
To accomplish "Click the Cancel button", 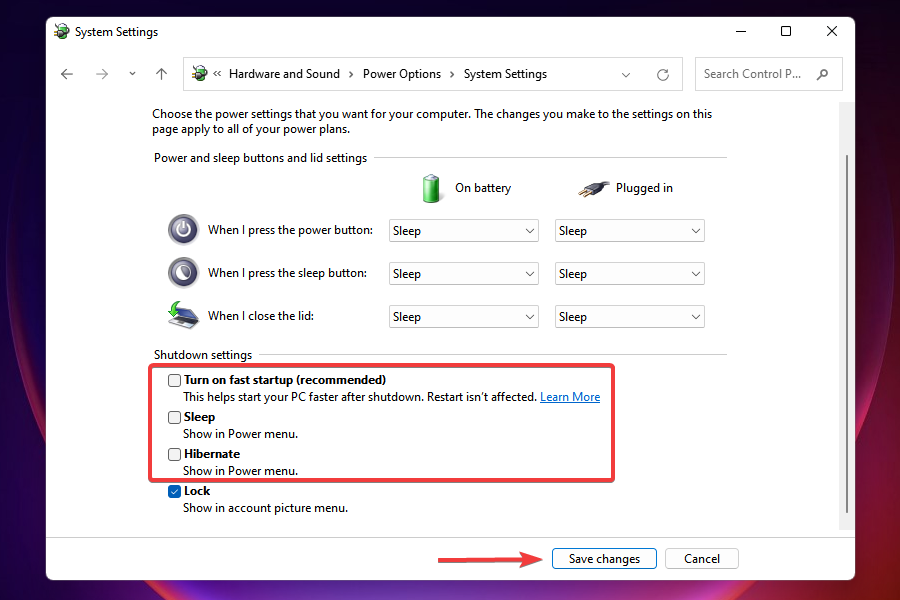I will pyautogui.click(x=701, y=559).
